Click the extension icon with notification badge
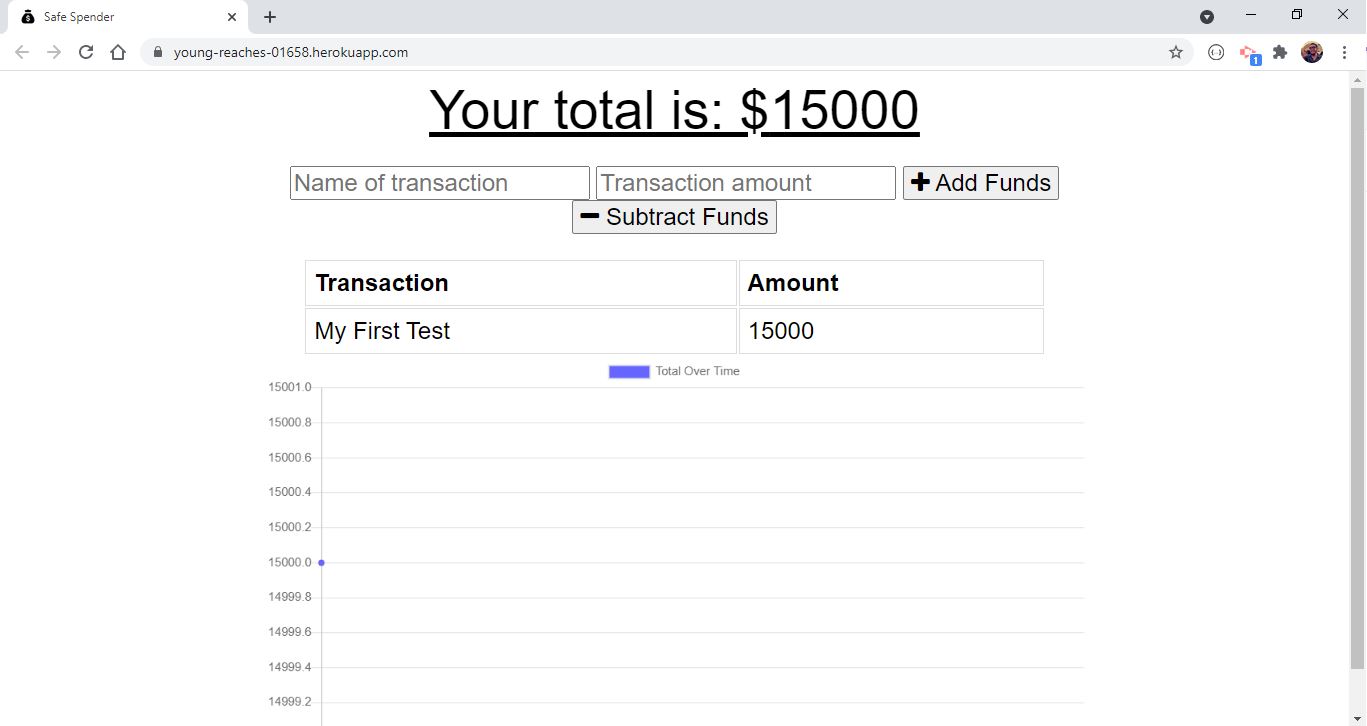1367x726 pixels. click(1248, 52)
